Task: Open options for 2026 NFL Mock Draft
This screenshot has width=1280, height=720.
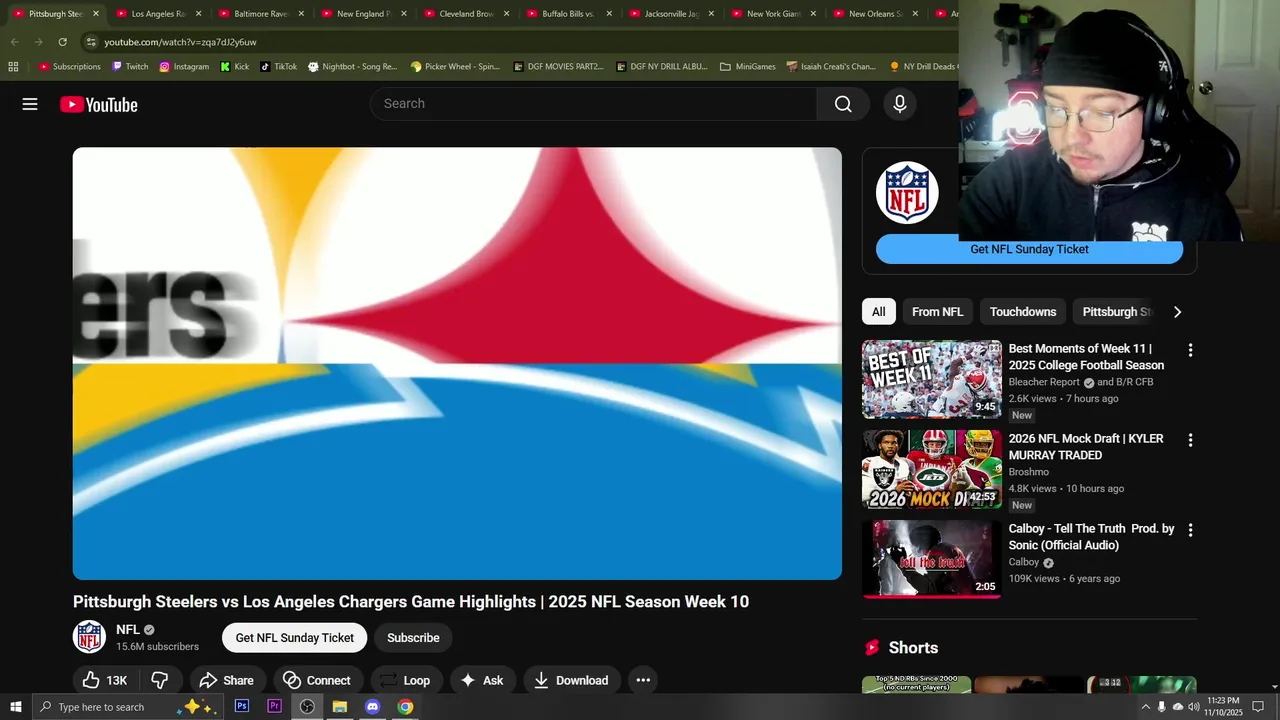Action: pyautogui.click(x=1190, y=440)
